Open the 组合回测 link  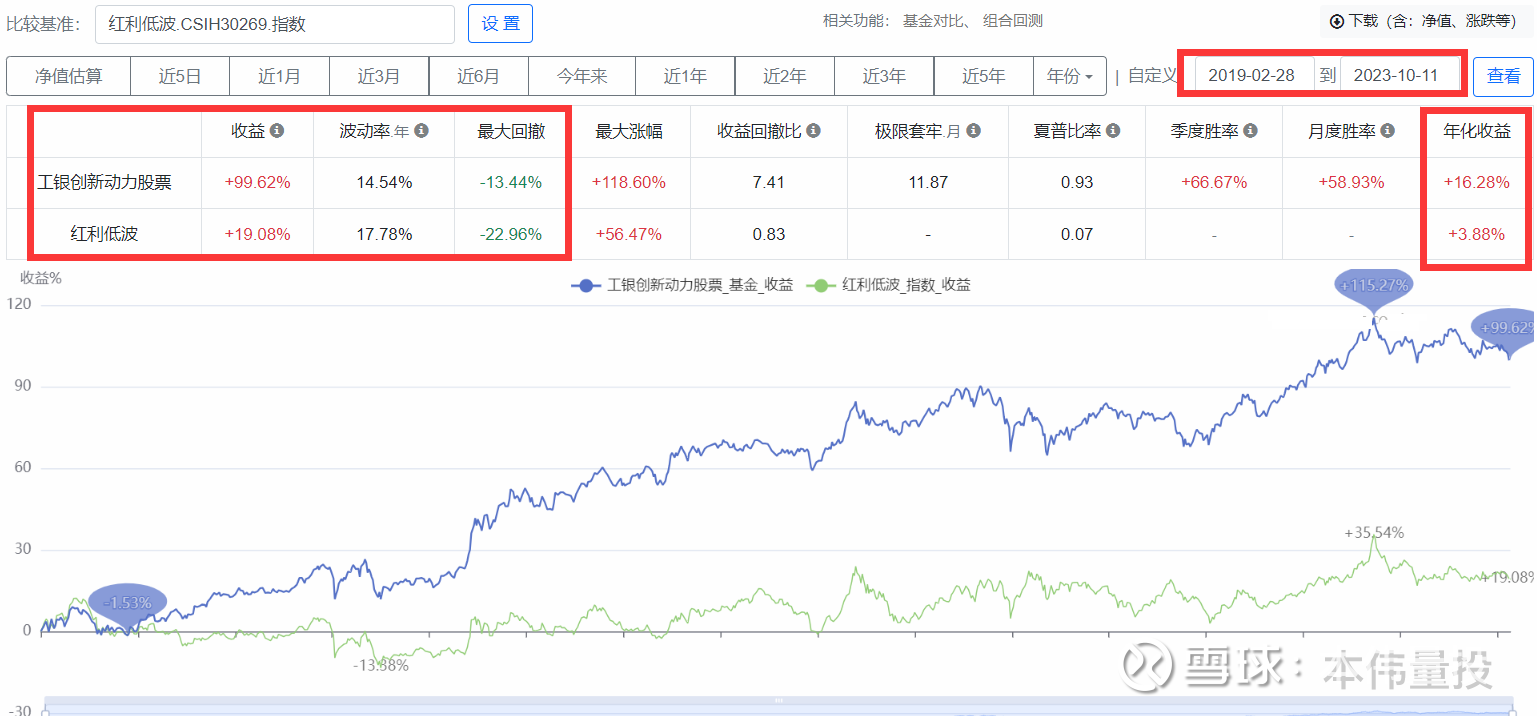click(x=1011, y=21)
